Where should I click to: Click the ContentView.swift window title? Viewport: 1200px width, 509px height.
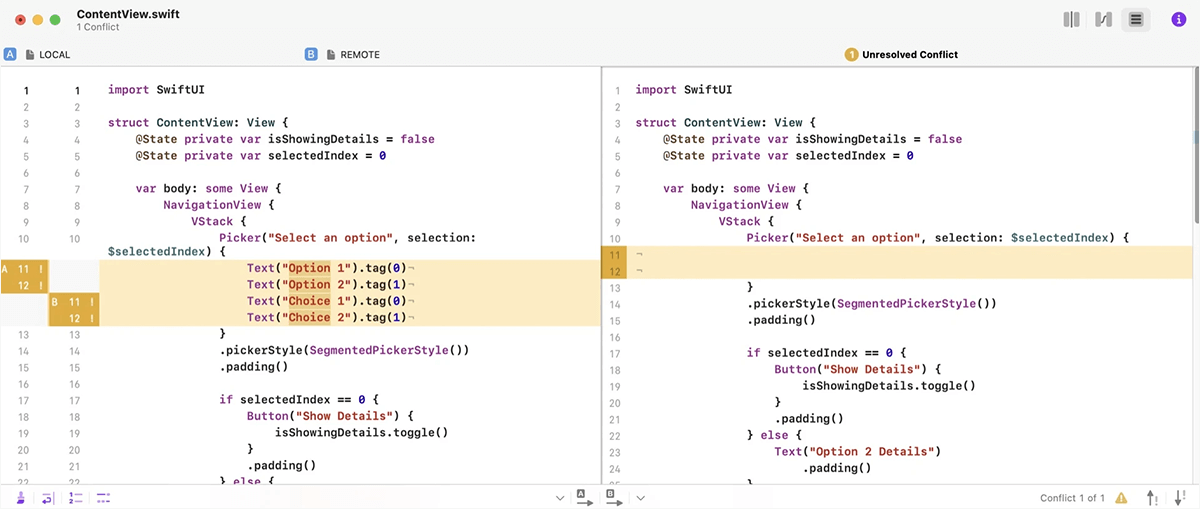pyautogui.click(x=128, y=12)
